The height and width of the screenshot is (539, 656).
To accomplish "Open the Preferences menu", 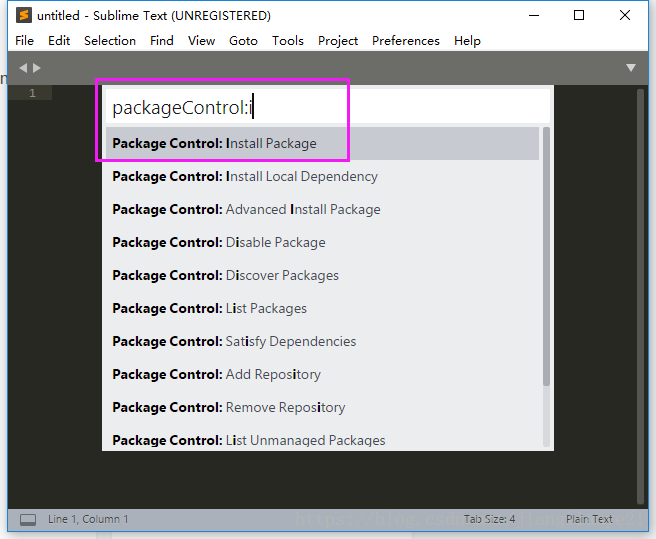I will click(405, 41).
